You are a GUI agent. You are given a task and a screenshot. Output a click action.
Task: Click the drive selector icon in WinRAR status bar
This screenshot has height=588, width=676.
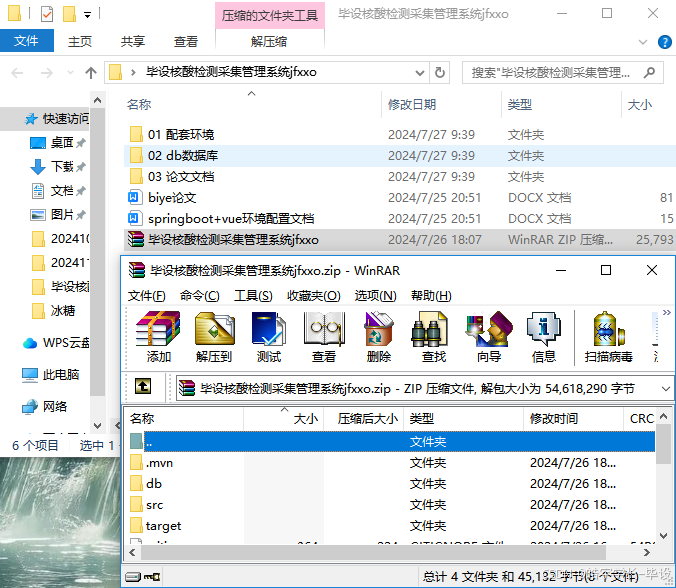(132, 577)
